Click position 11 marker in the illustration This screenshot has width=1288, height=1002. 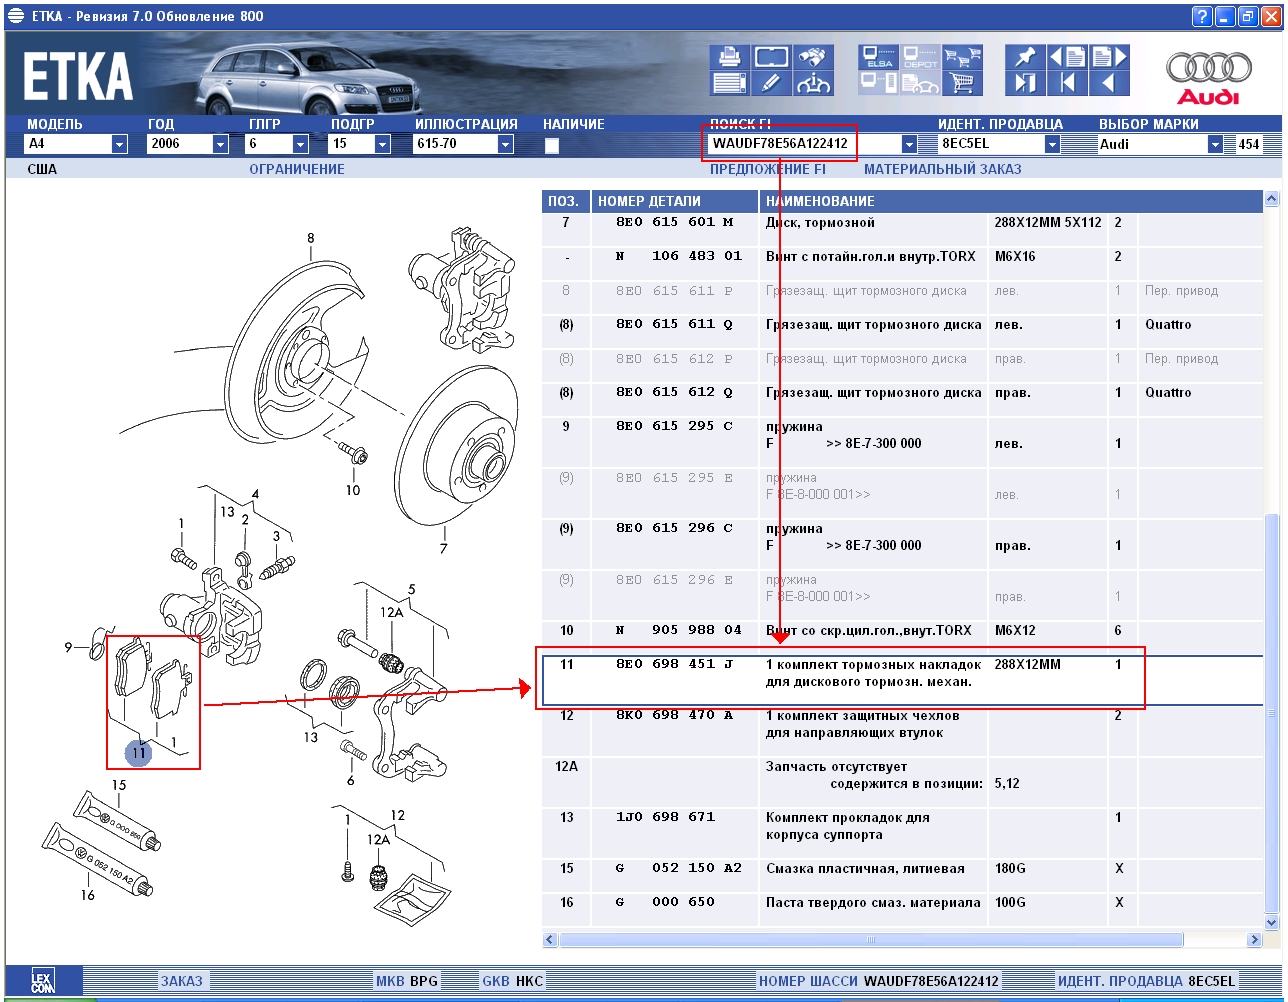pyautogui.click(x=138, y=752)
